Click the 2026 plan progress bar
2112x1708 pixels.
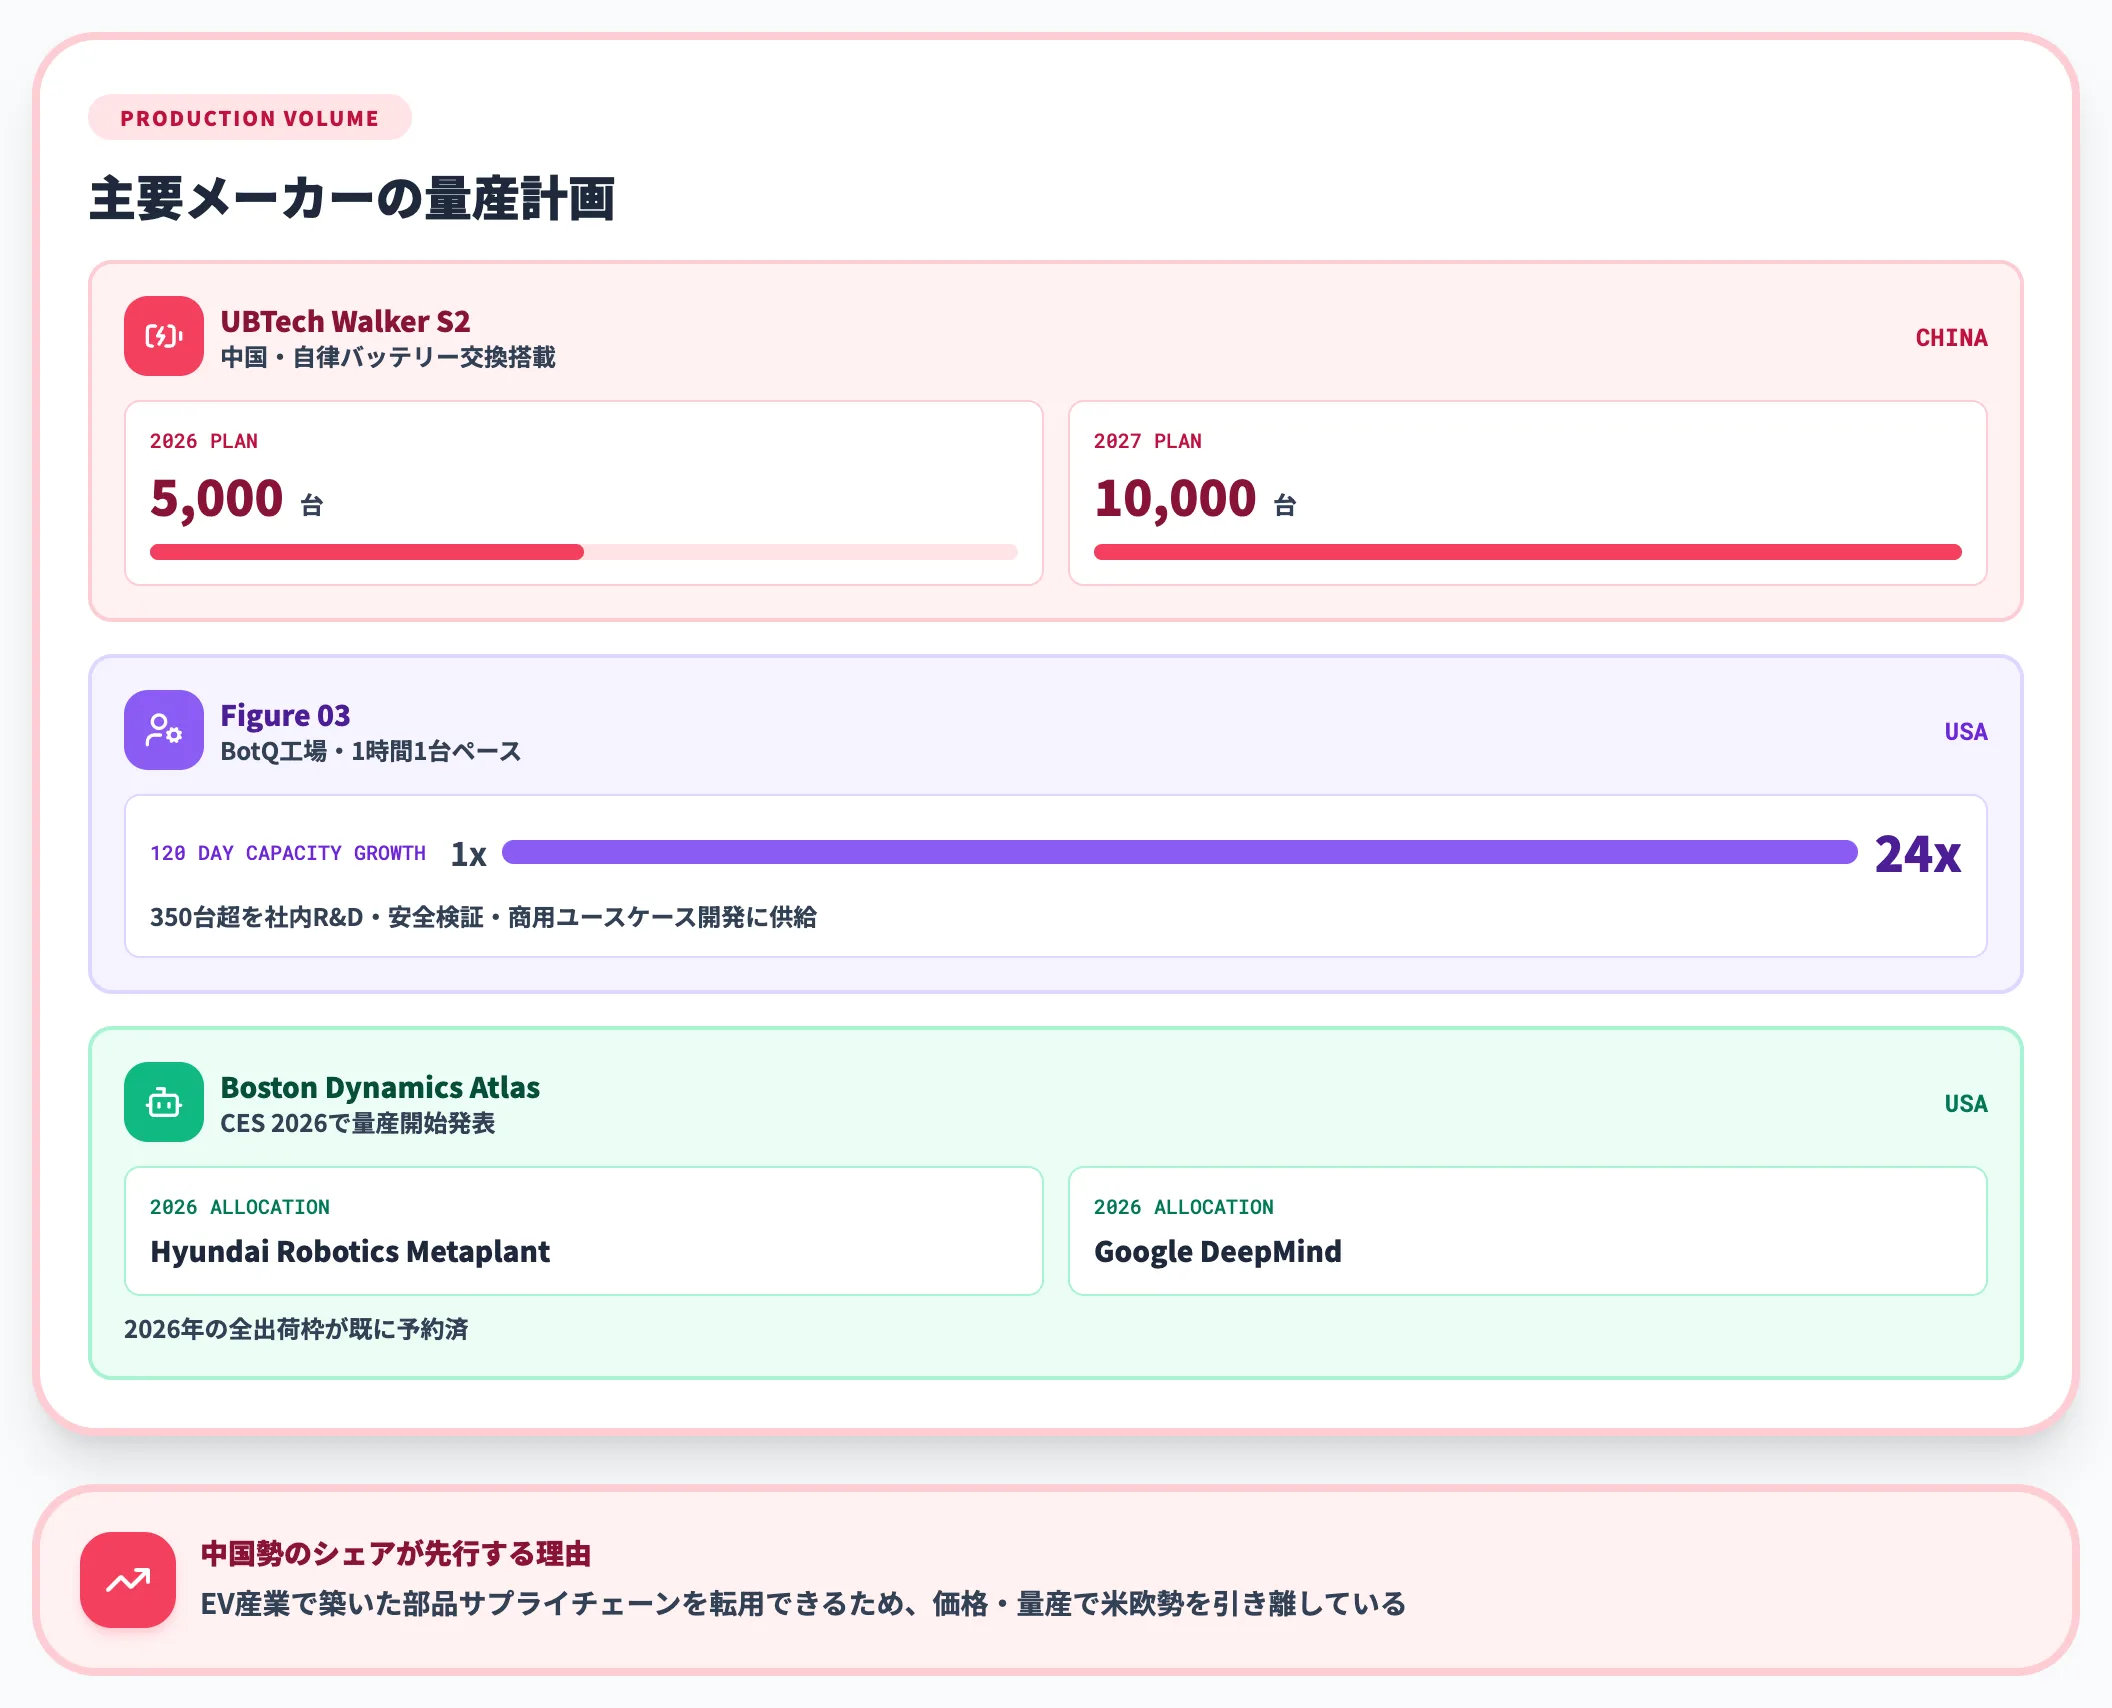[584, 552]
